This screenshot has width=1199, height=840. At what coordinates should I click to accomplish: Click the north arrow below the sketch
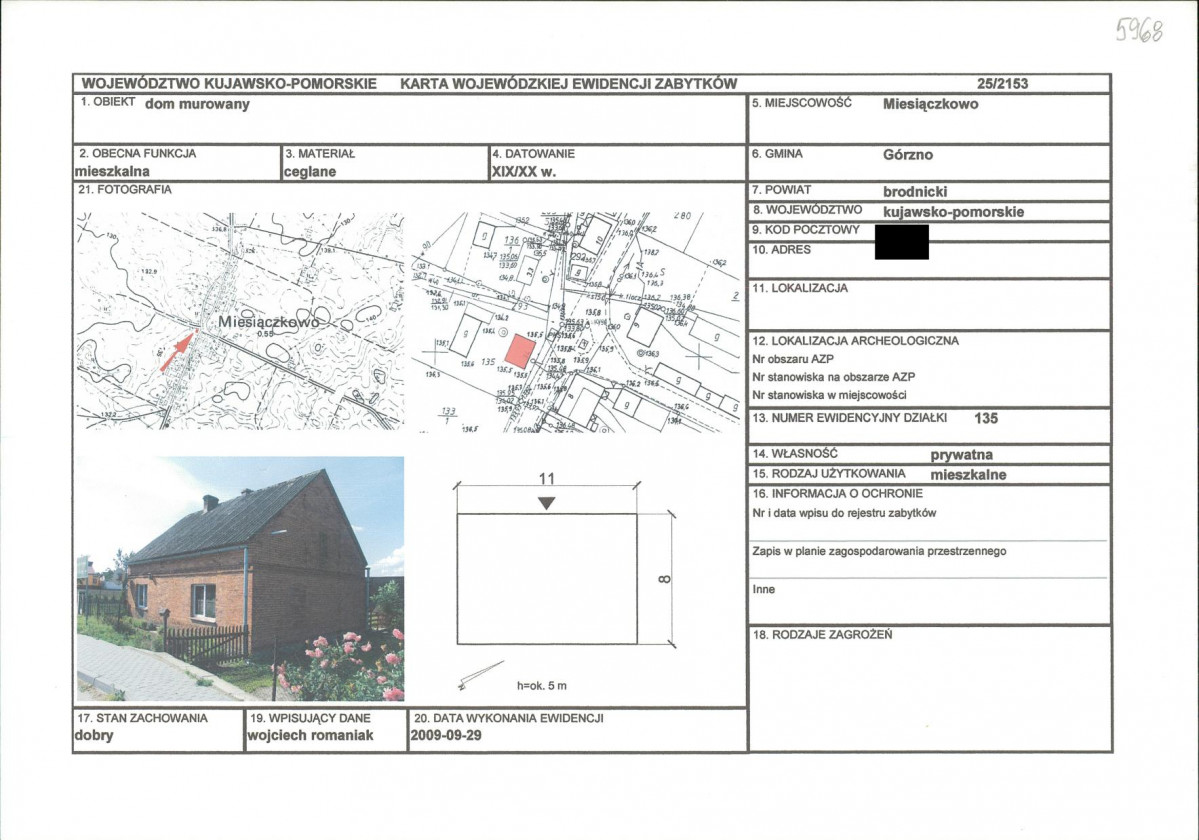tap(480, 675)
